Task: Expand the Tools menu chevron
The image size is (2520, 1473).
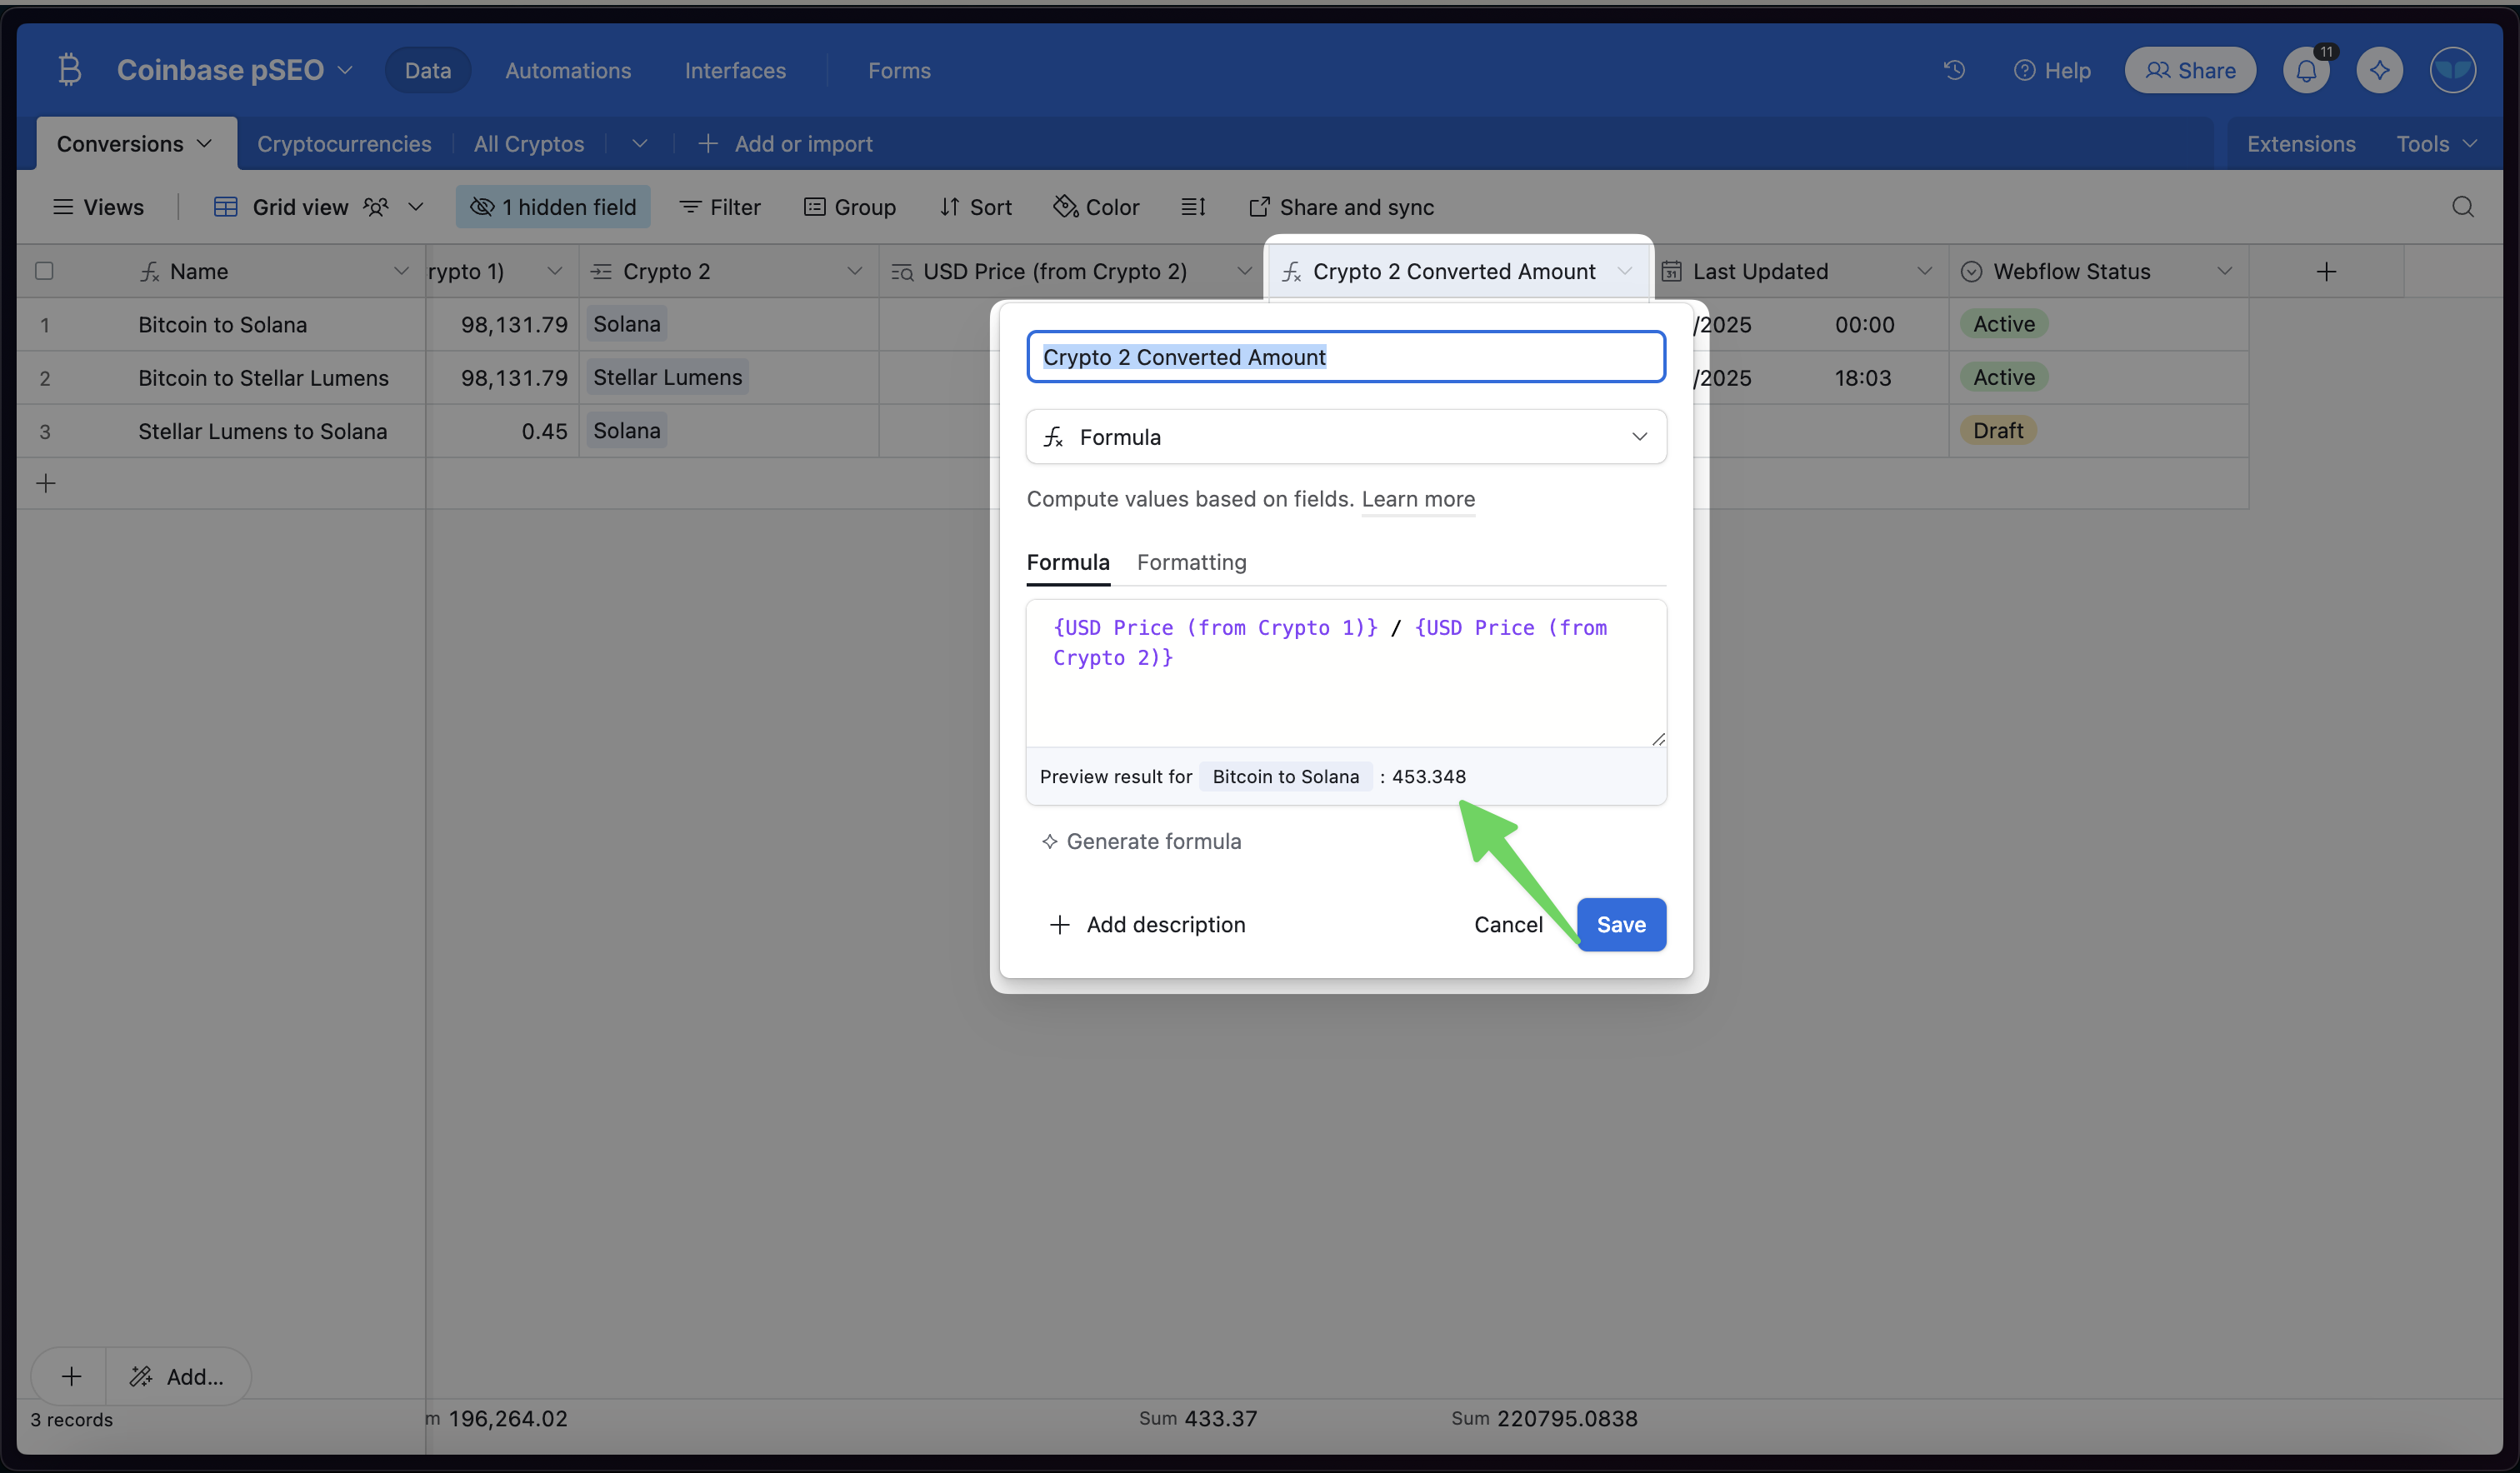Action: [x=2470, y=144]
